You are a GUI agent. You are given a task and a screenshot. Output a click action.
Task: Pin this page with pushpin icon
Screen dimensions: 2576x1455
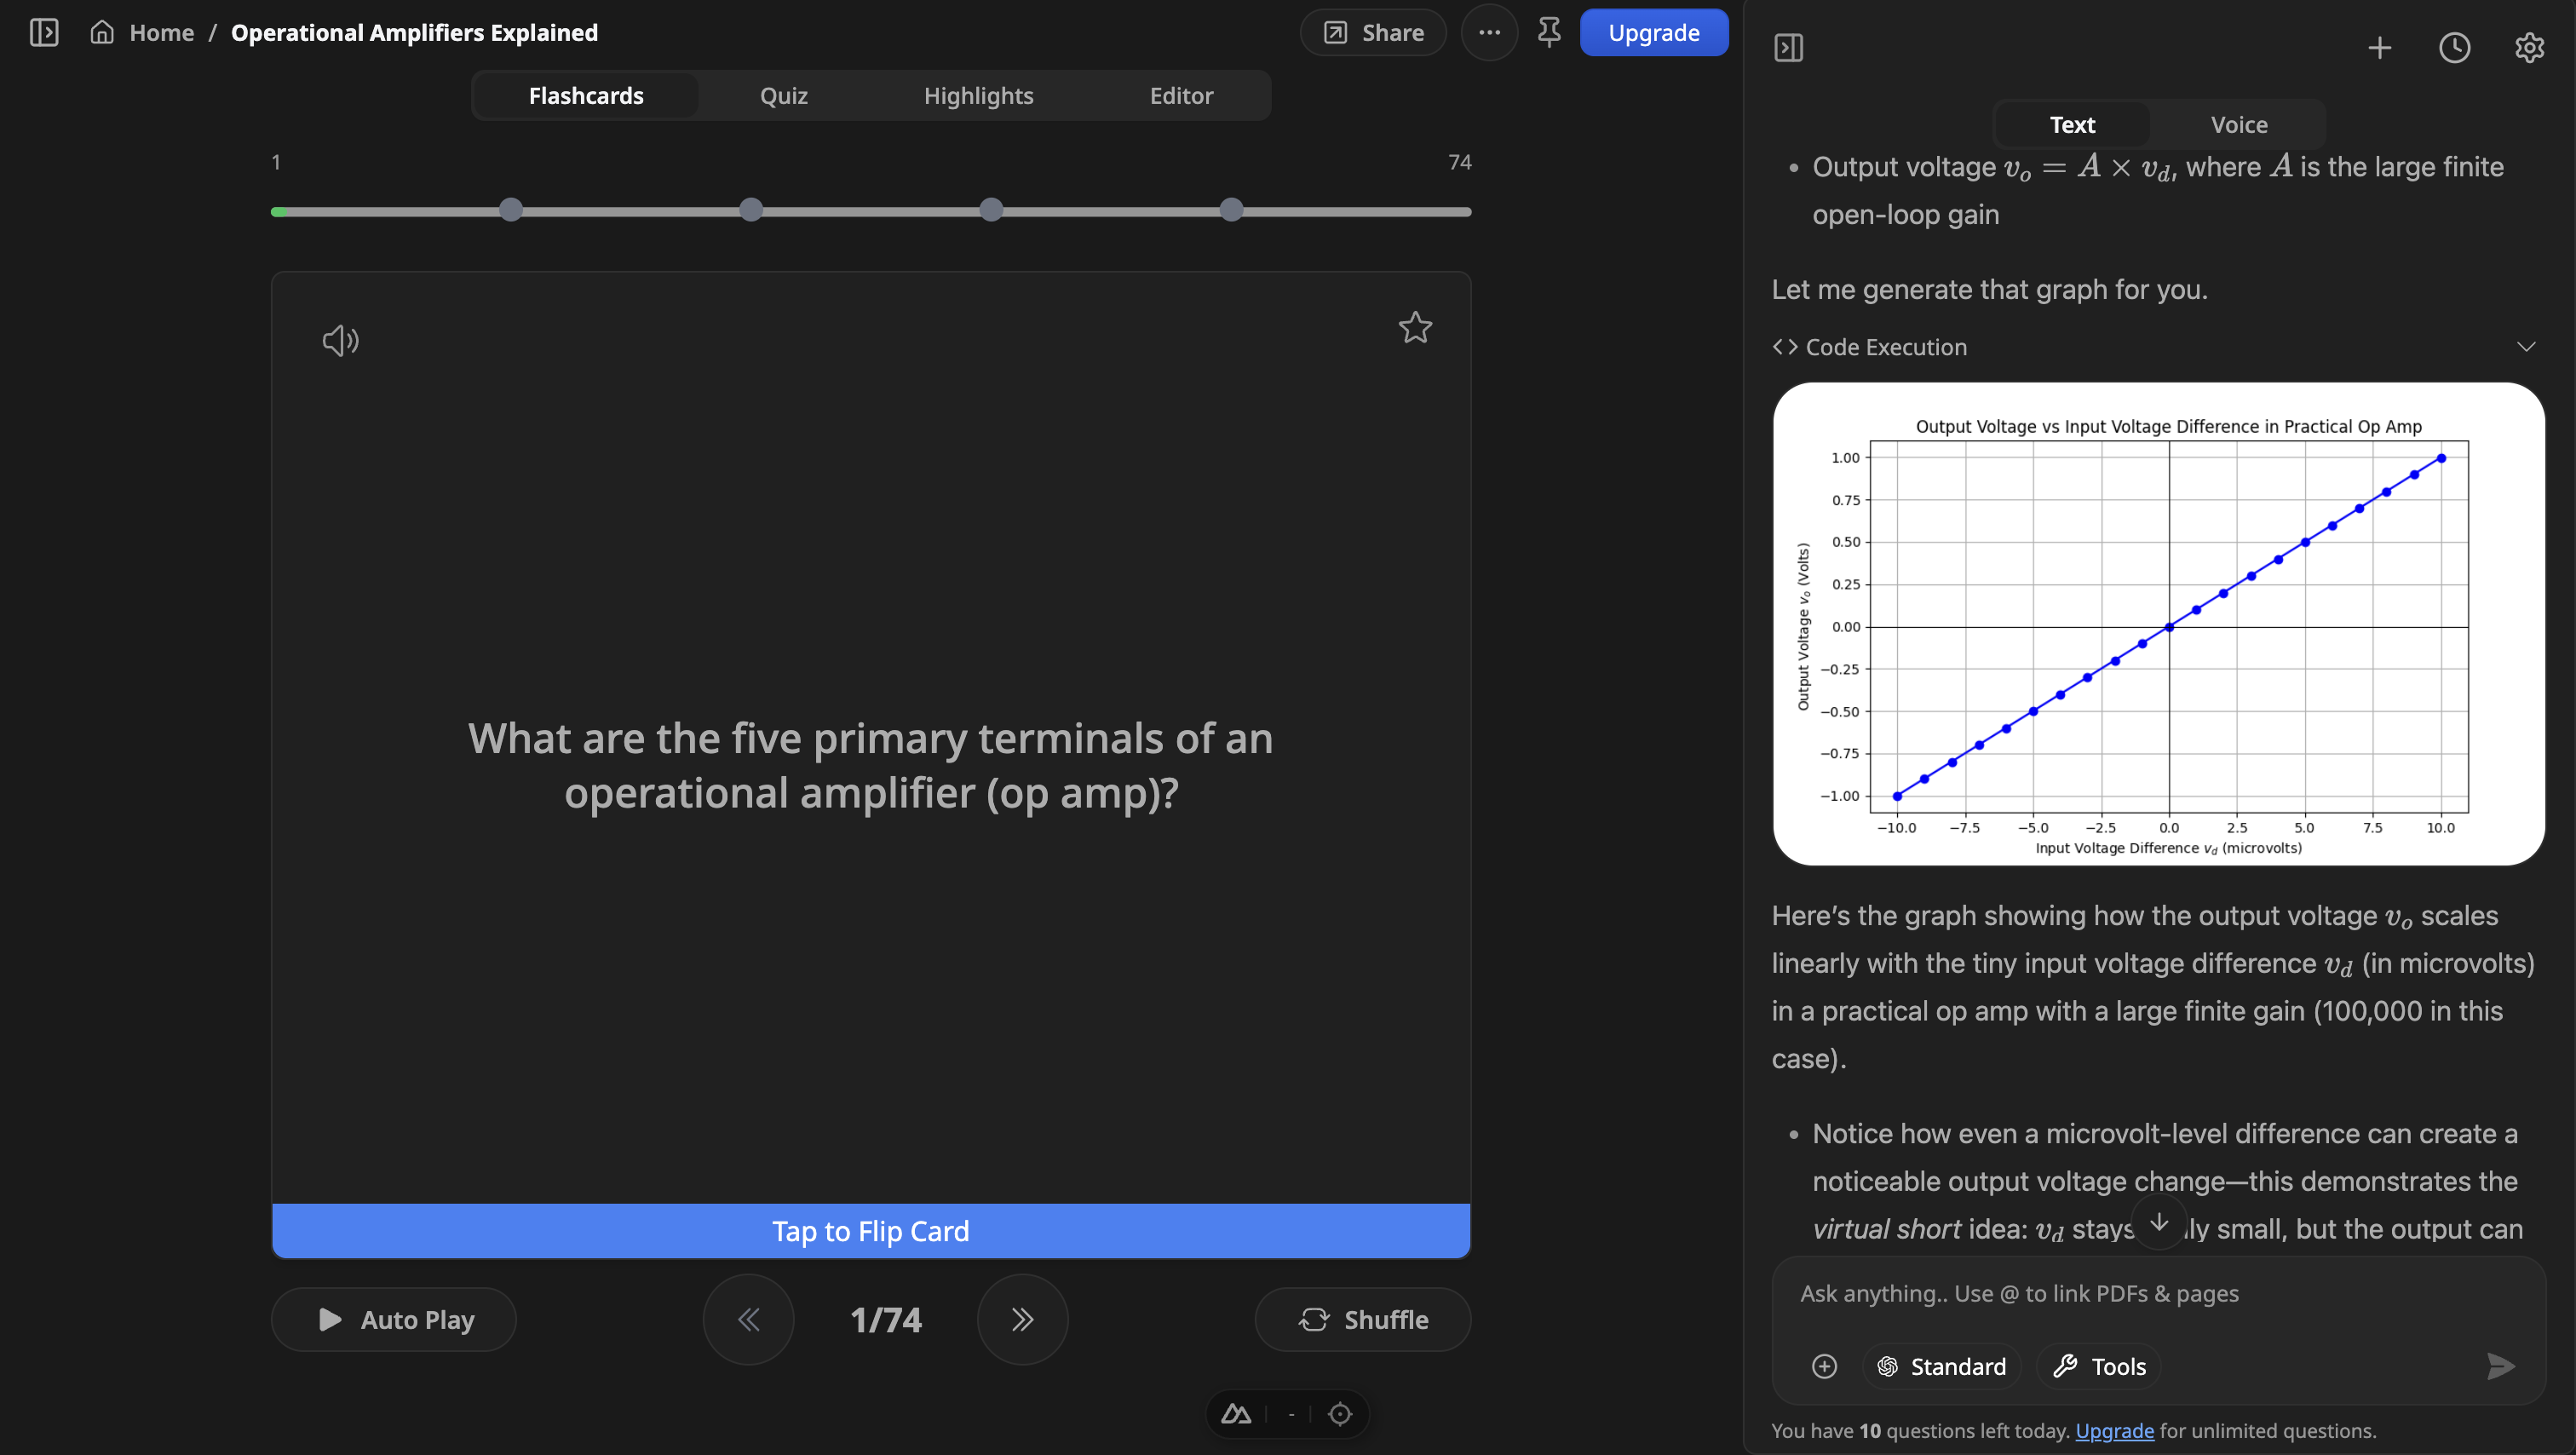(1549, 33)
